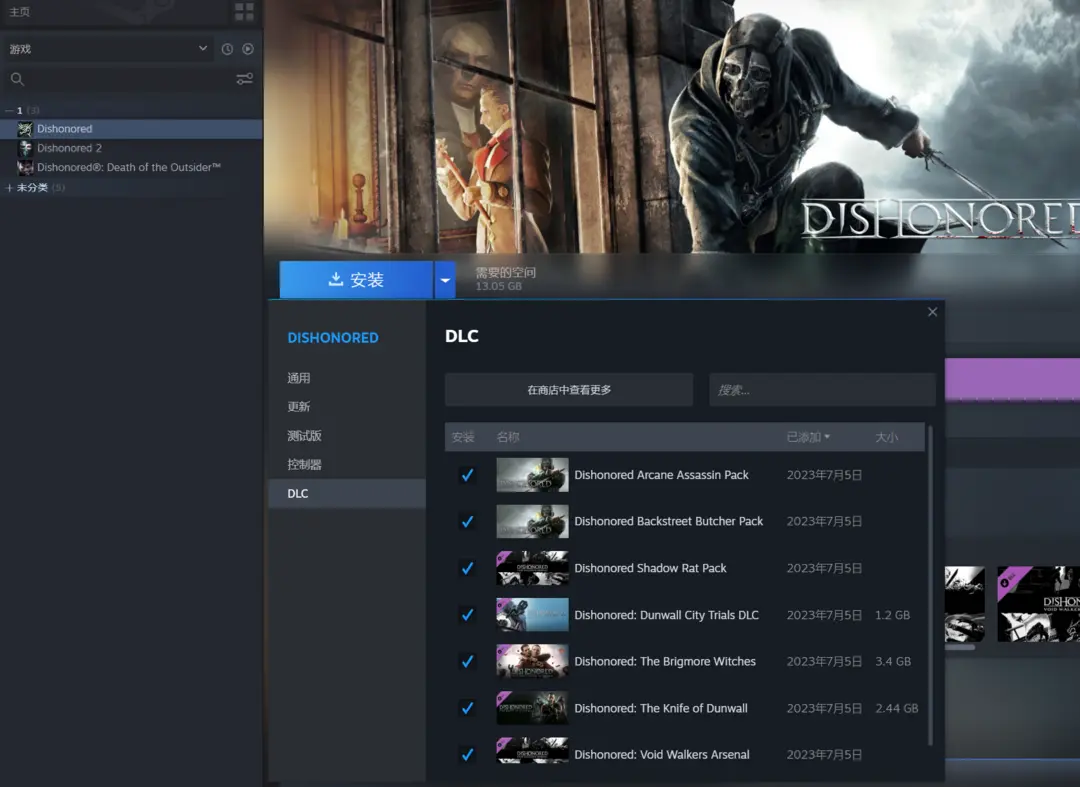Click the Void Walkers Arsenal row thumbnail

(x=532, y=751)
